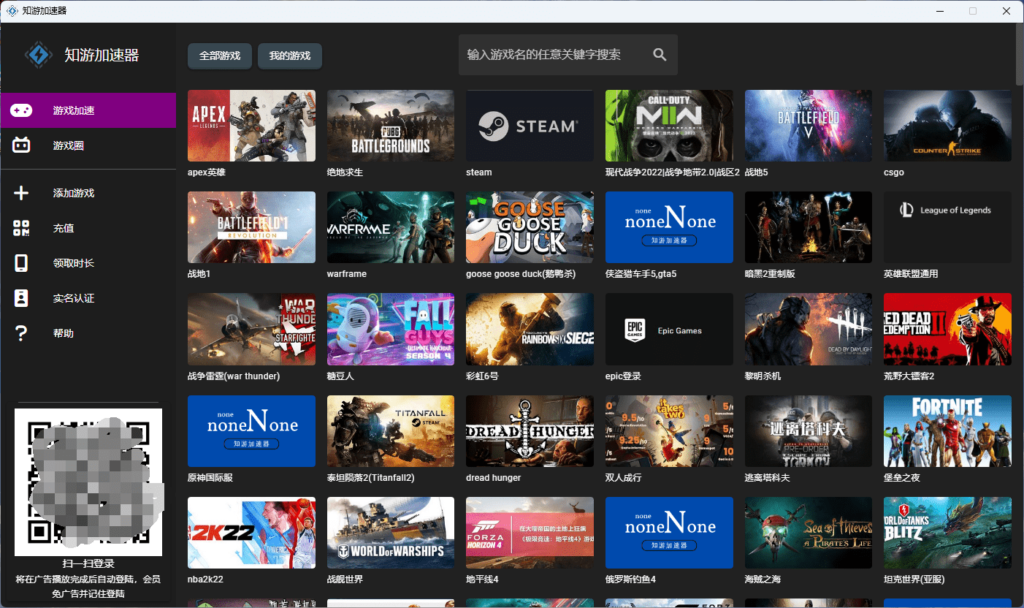Click the 英雄联盟通用 game label
This screenshot has height=608, width=1024.
[x=911, y=274]
